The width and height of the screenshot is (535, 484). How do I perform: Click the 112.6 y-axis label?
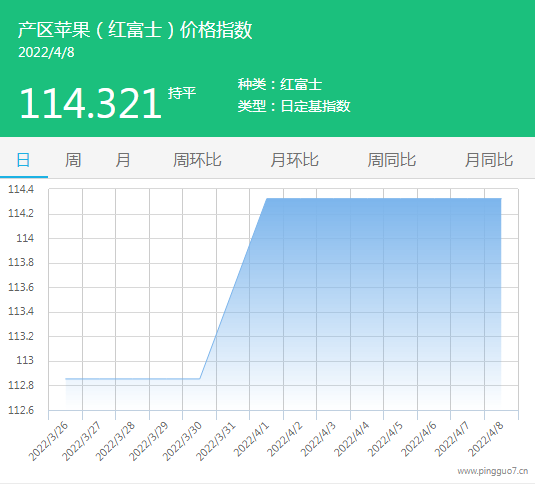(x=21, y=410)
